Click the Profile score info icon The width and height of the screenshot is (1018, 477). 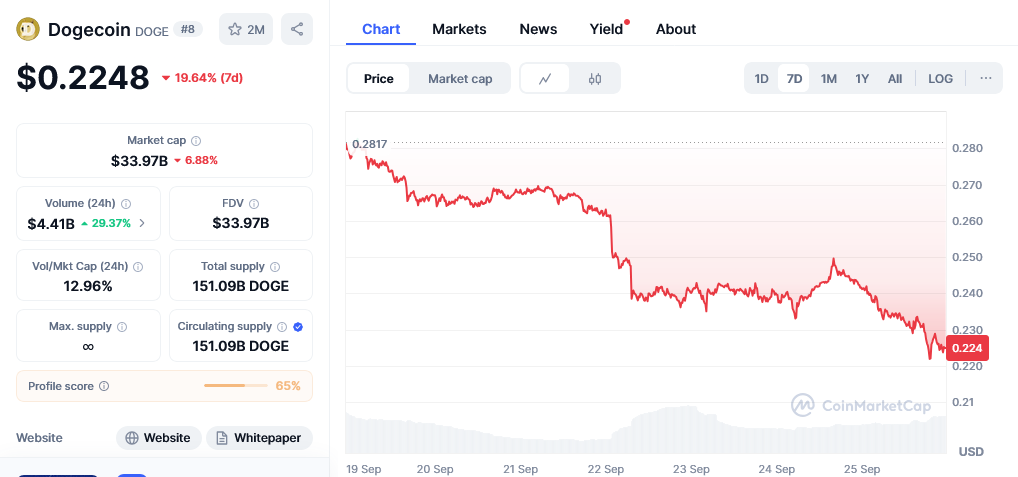104,386
